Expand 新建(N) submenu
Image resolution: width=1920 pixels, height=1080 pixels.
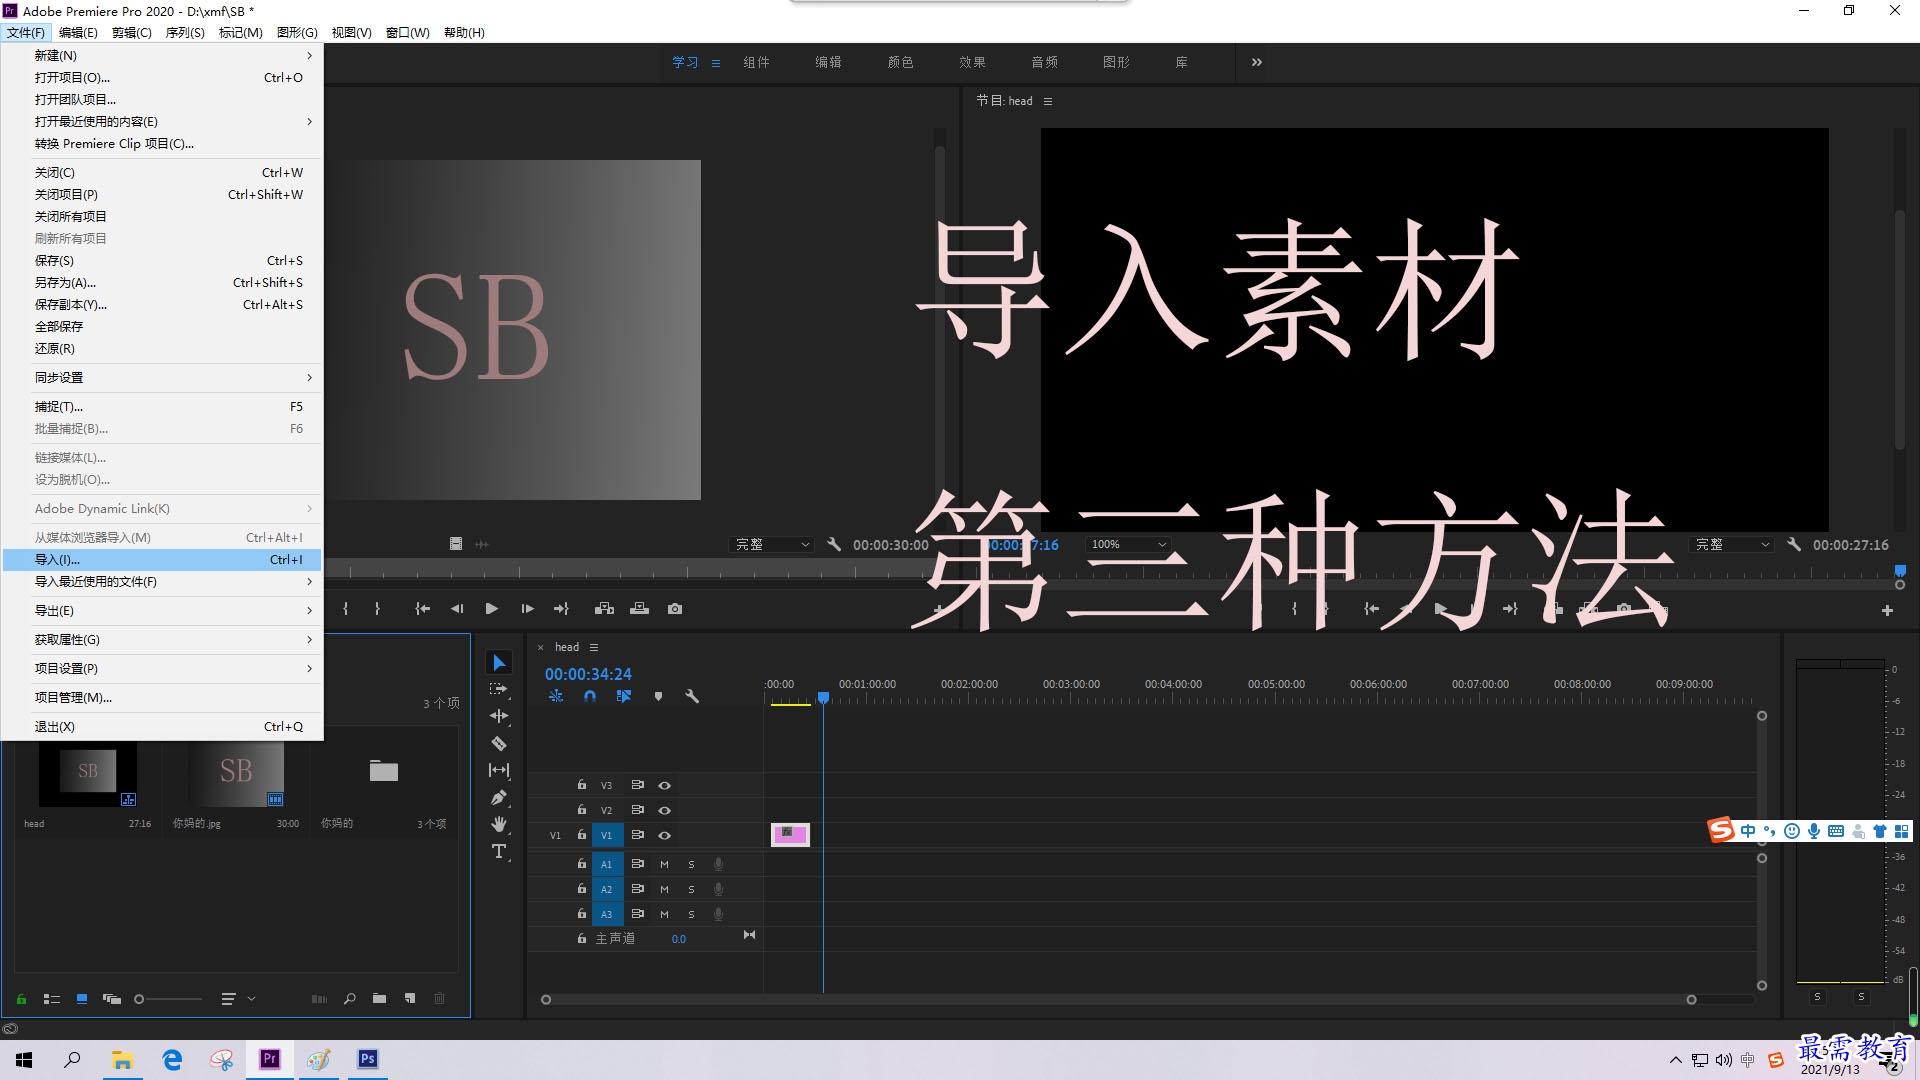[162, 55]
